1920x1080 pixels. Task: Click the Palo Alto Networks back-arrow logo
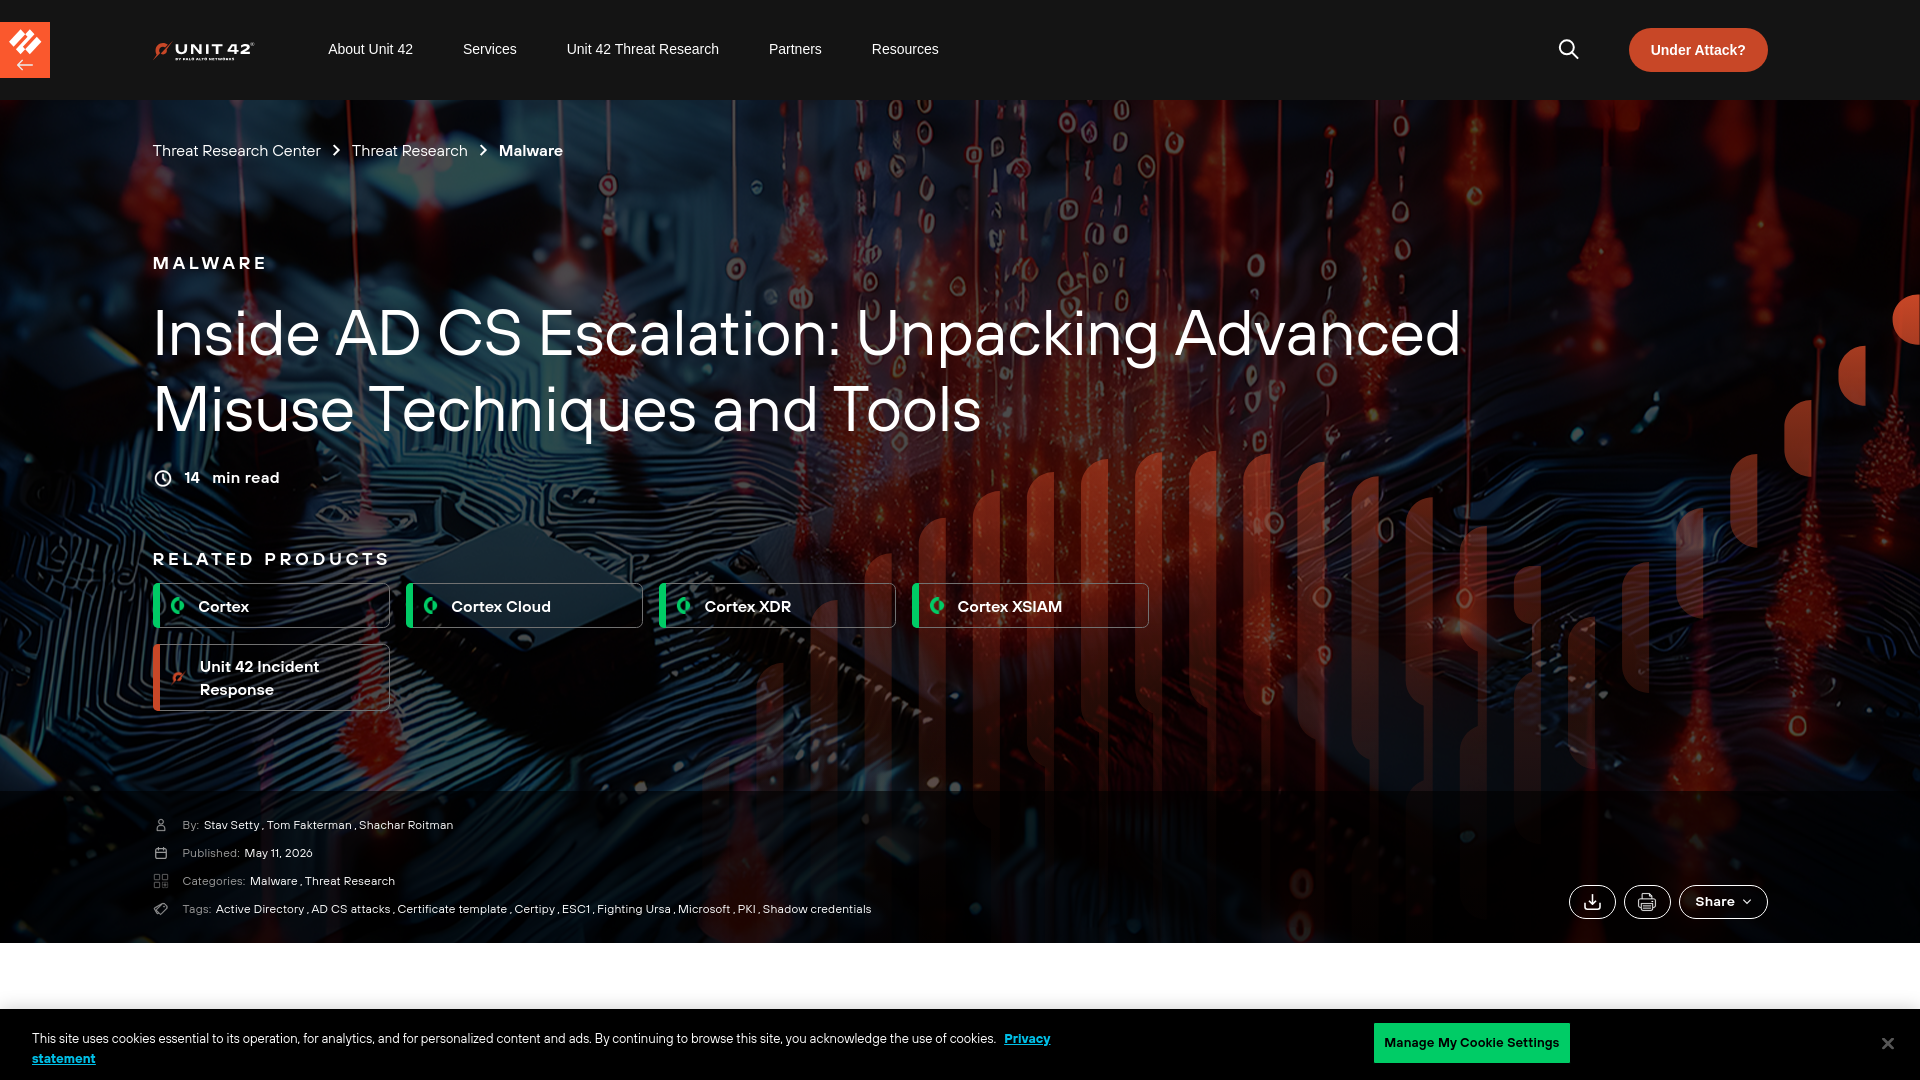point(25,50)
